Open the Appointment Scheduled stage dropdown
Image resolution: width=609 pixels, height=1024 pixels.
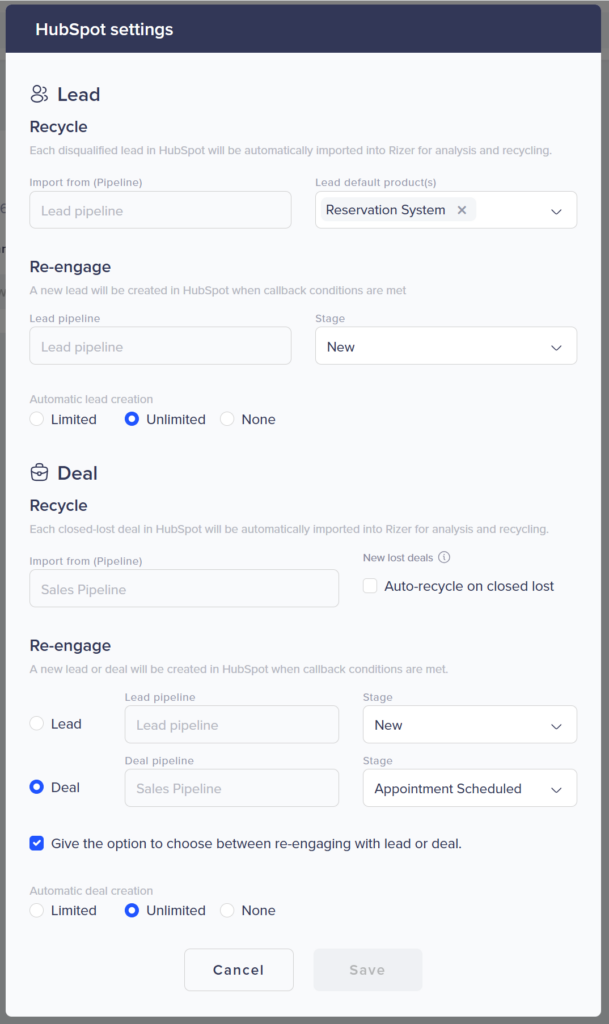pyautogui.click(x=470, y=788)
